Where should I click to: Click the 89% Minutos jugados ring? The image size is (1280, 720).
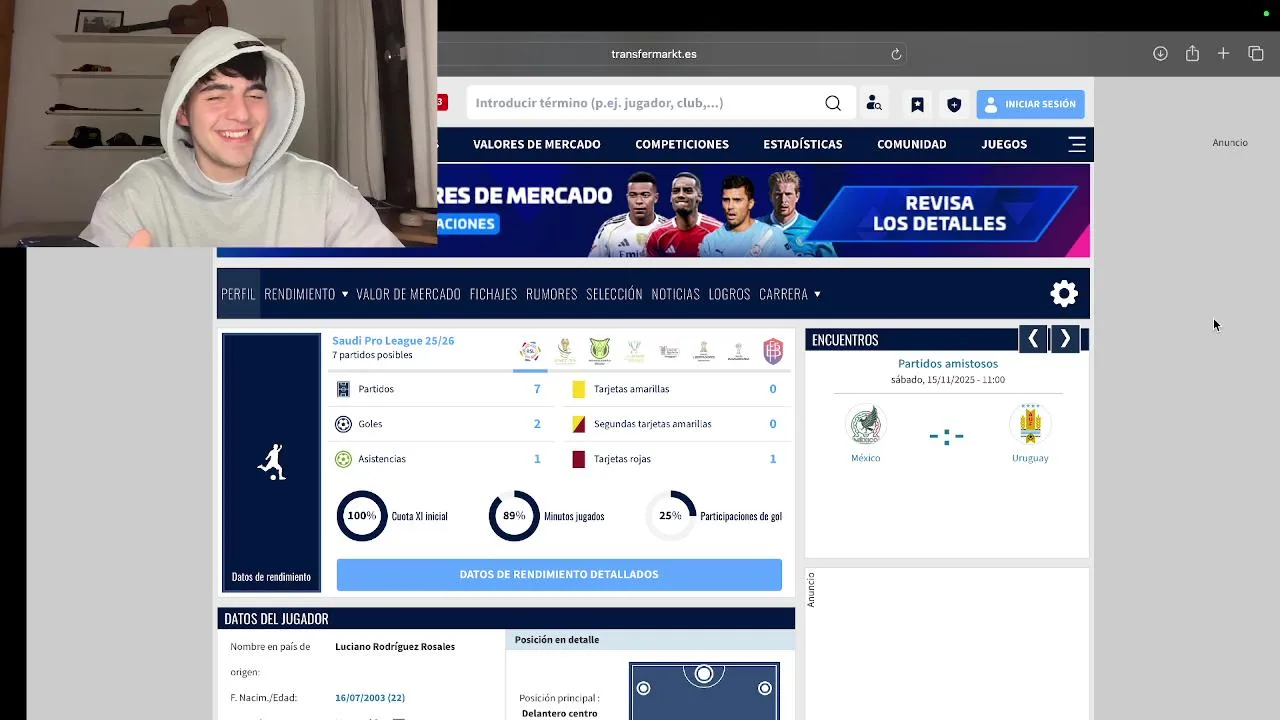(x=514, y=516)
